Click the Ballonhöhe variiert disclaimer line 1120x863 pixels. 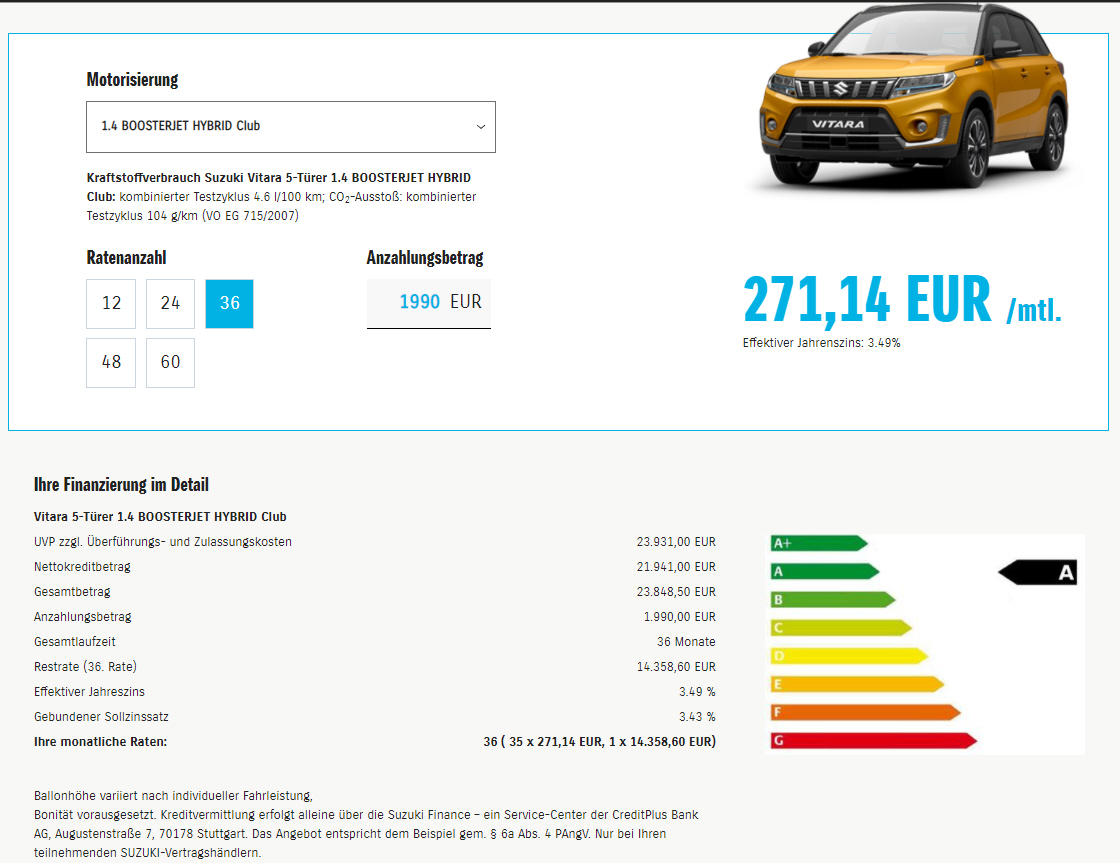(x=173, y=796)
